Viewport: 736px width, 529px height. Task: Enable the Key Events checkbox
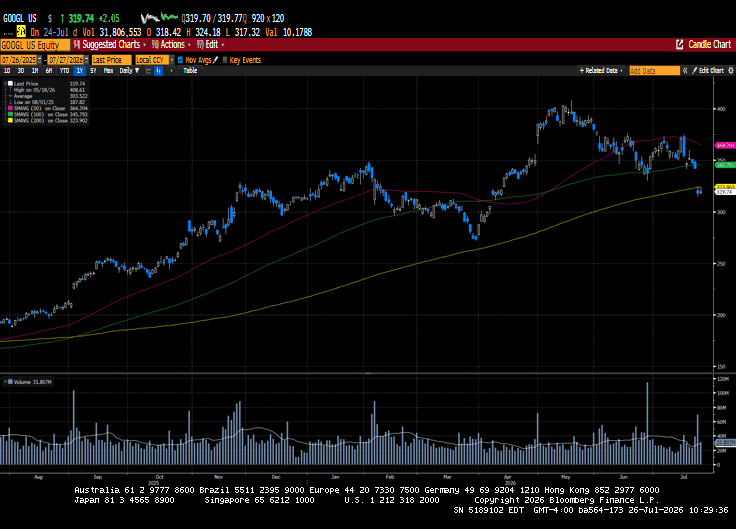point(225,60)
